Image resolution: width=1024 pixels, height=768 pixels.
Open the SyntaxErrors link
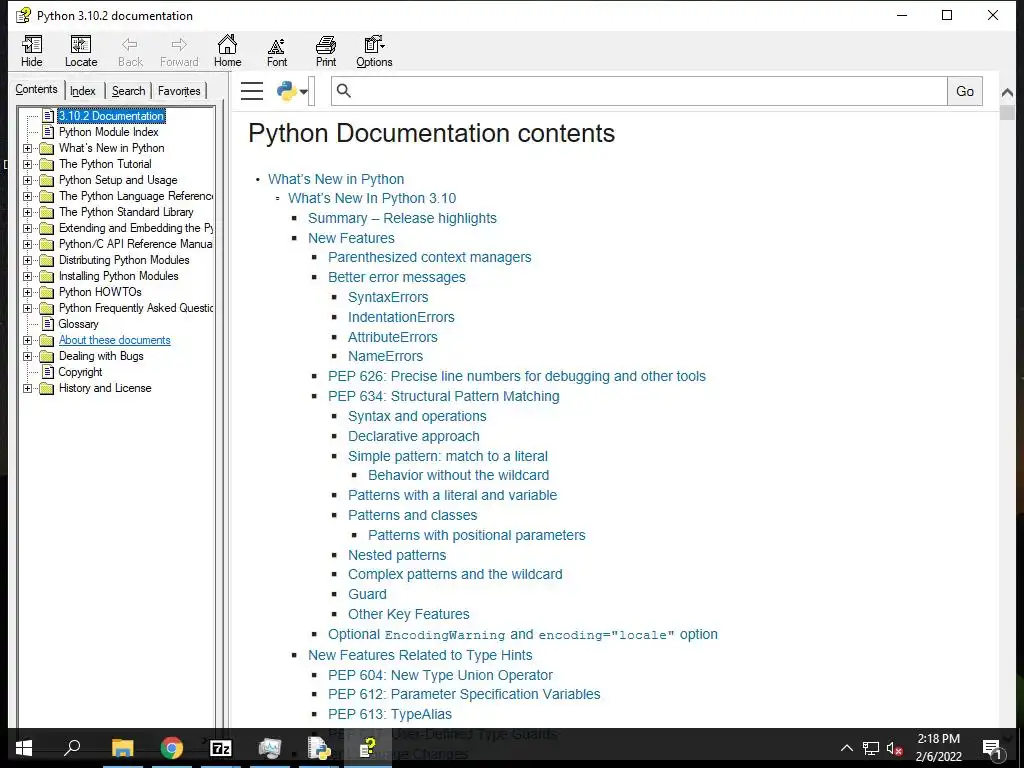(388, 297)
